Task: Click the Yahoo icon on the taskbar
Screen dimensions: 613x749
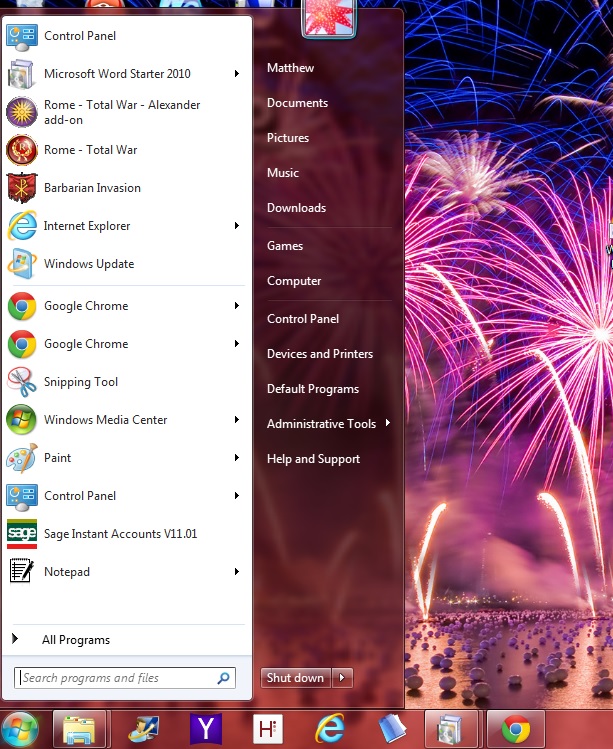Action: coord(206,730)
